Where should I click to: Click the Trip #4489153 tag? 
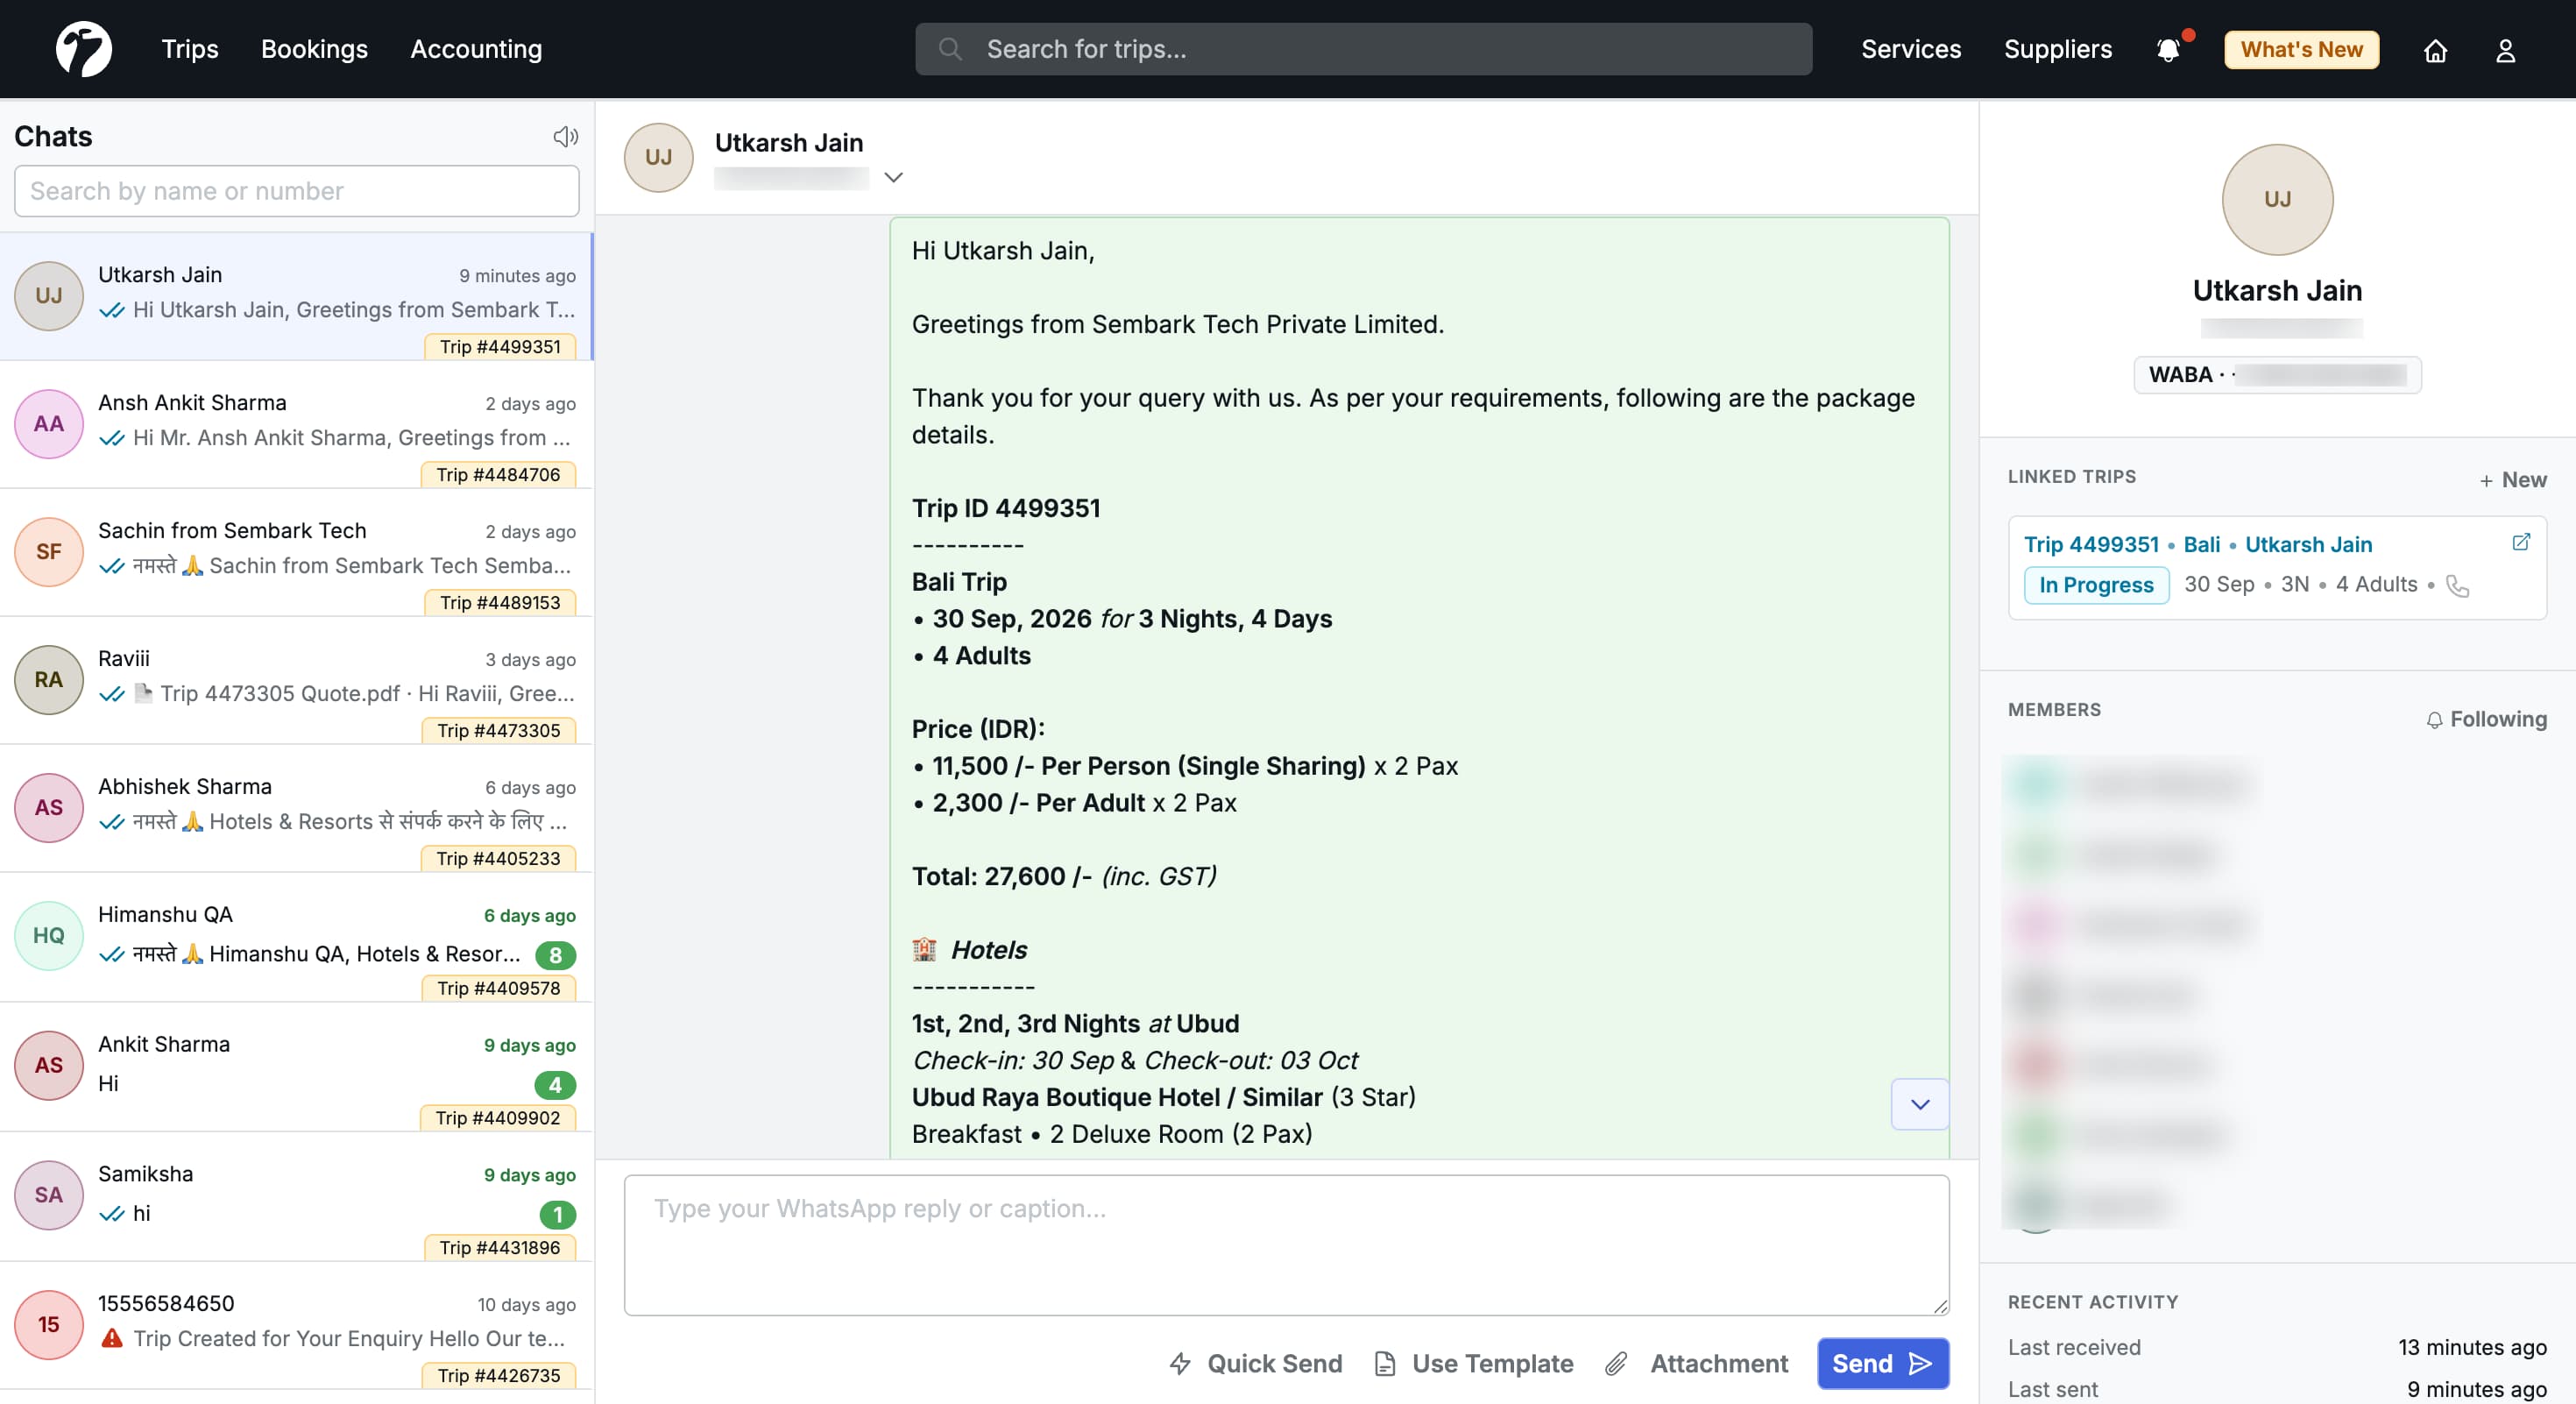coord(500,603)
